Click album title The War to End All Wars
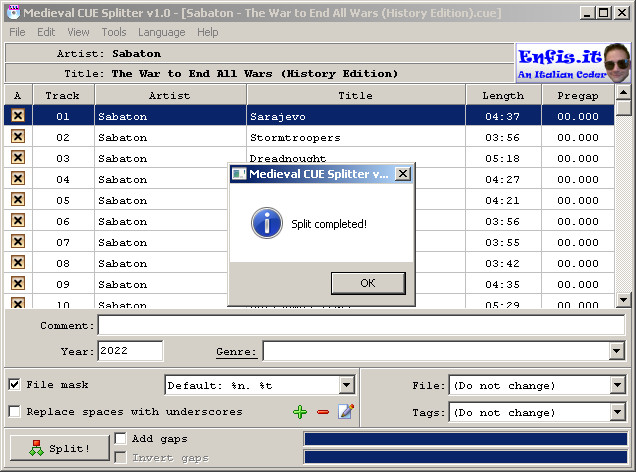This screenshot has height=472, width=636. [254, 74]
